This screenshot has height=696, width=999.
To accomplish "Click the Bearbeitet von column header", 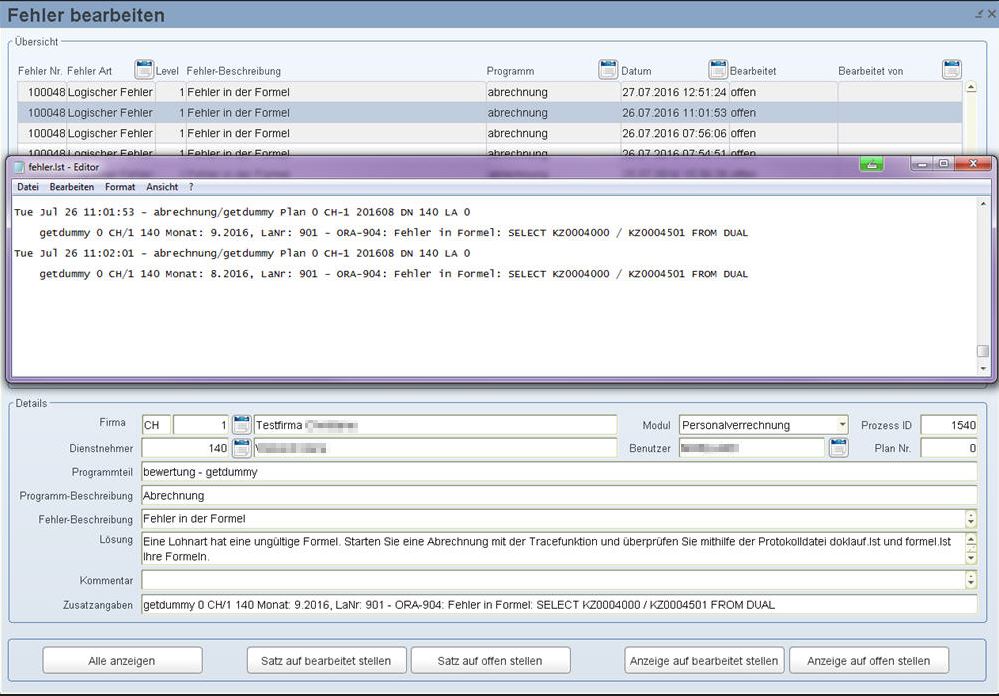I will tap(871, 71).
